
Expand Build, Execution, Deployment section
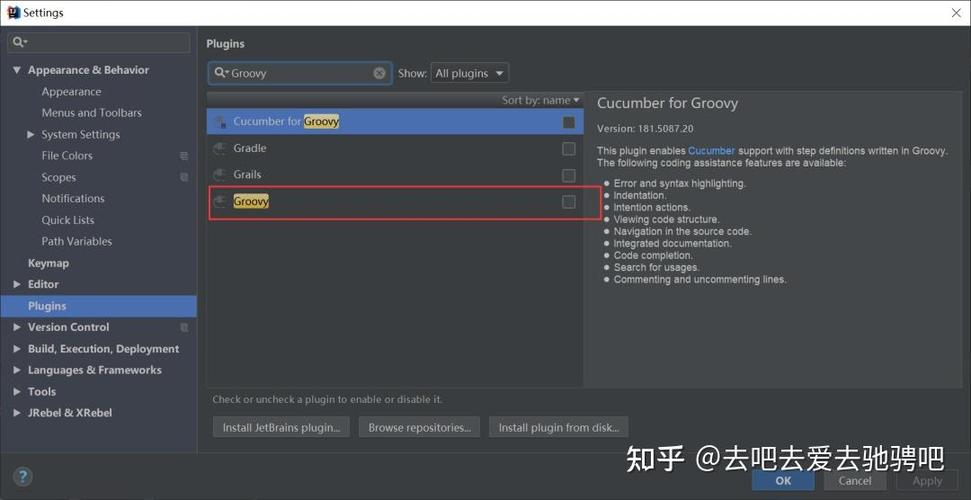[17, 349]
